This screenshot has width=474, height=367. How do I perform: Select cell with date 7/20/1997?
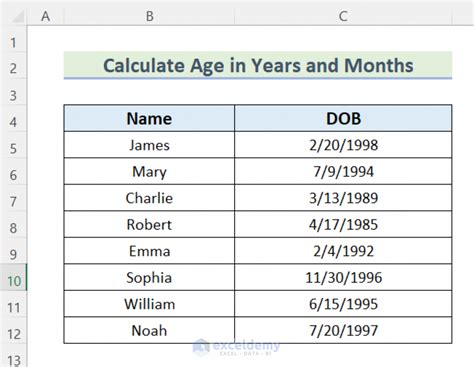(343, 330)
